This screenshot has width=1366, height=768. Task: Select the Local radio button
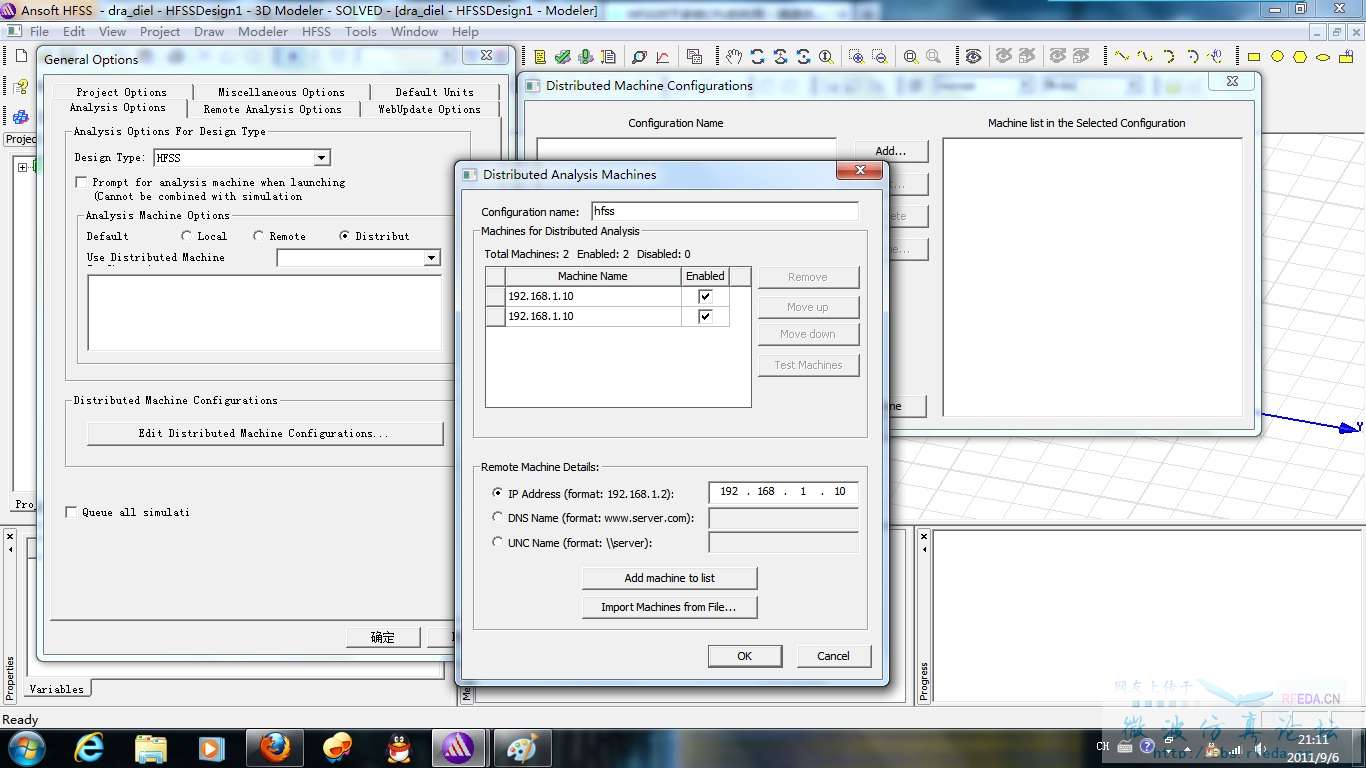187,236
